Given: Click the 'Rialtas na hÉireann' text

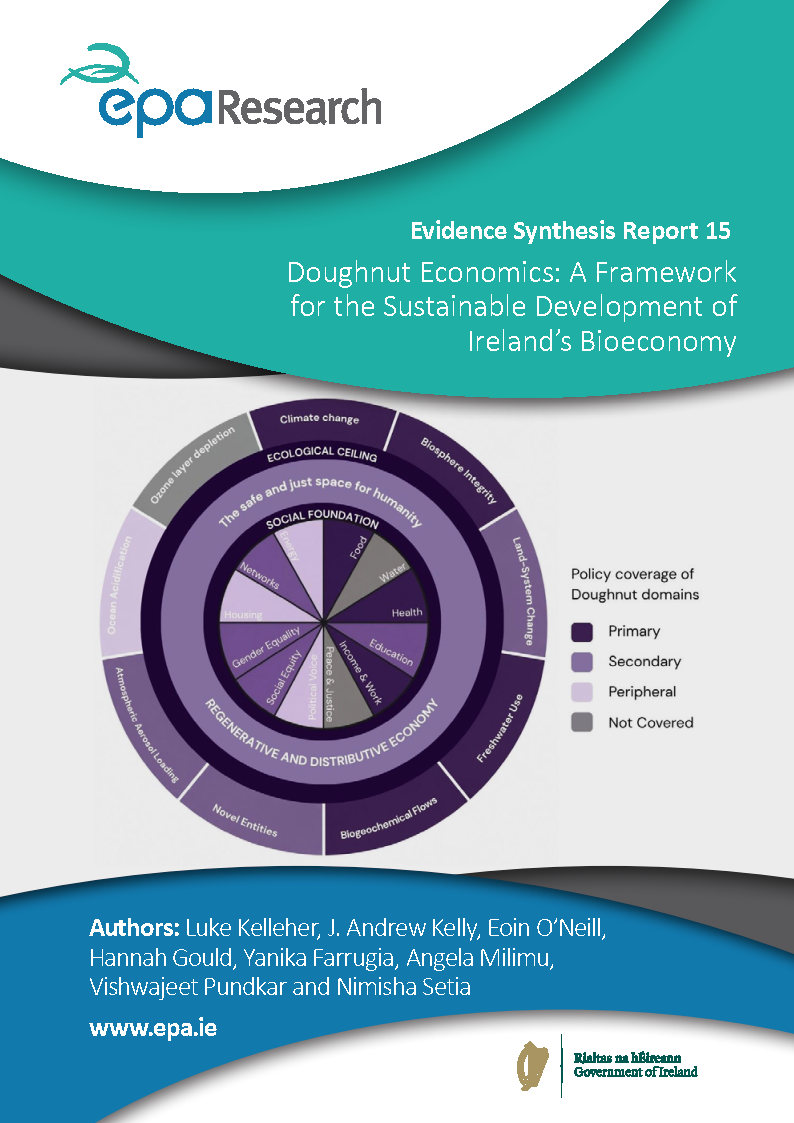Looking at the screenshot, I should 627,1058.
